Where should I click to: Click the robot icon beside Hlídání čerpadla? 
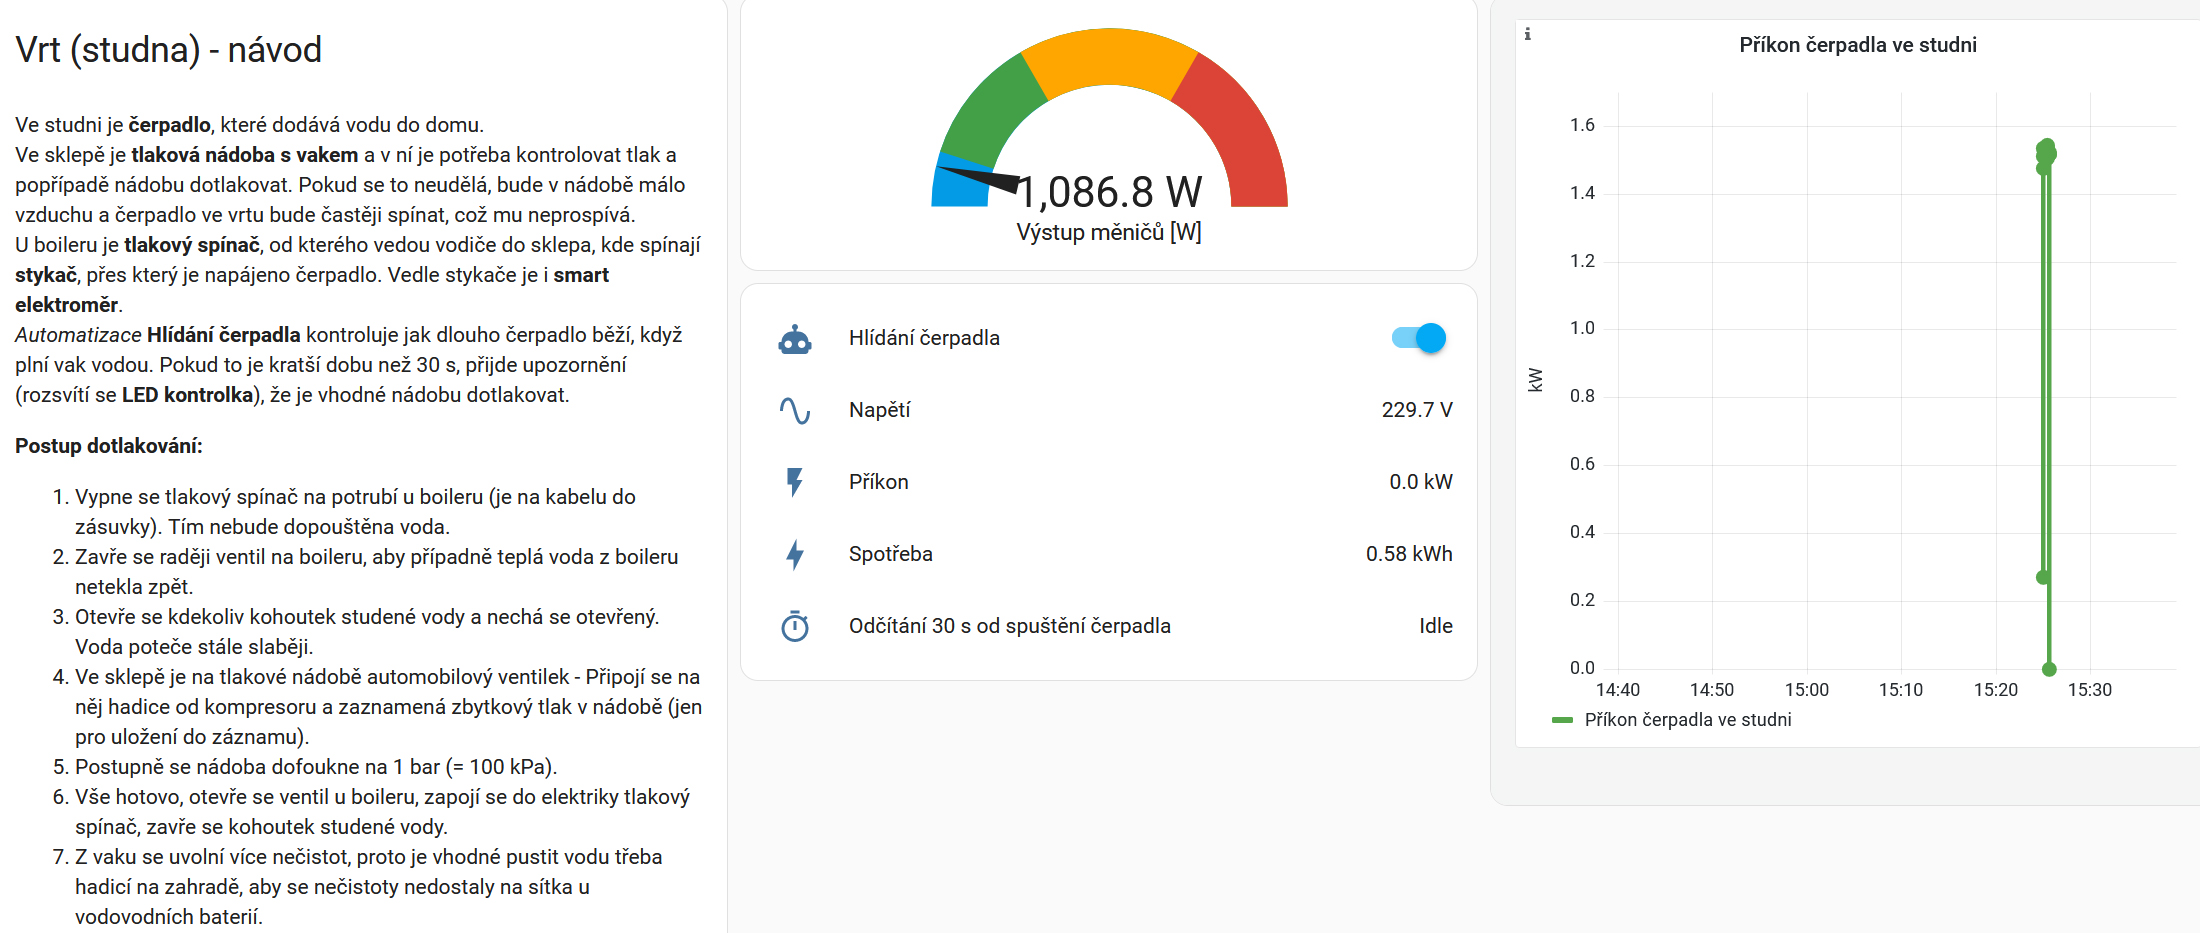(x=795, y=339)
